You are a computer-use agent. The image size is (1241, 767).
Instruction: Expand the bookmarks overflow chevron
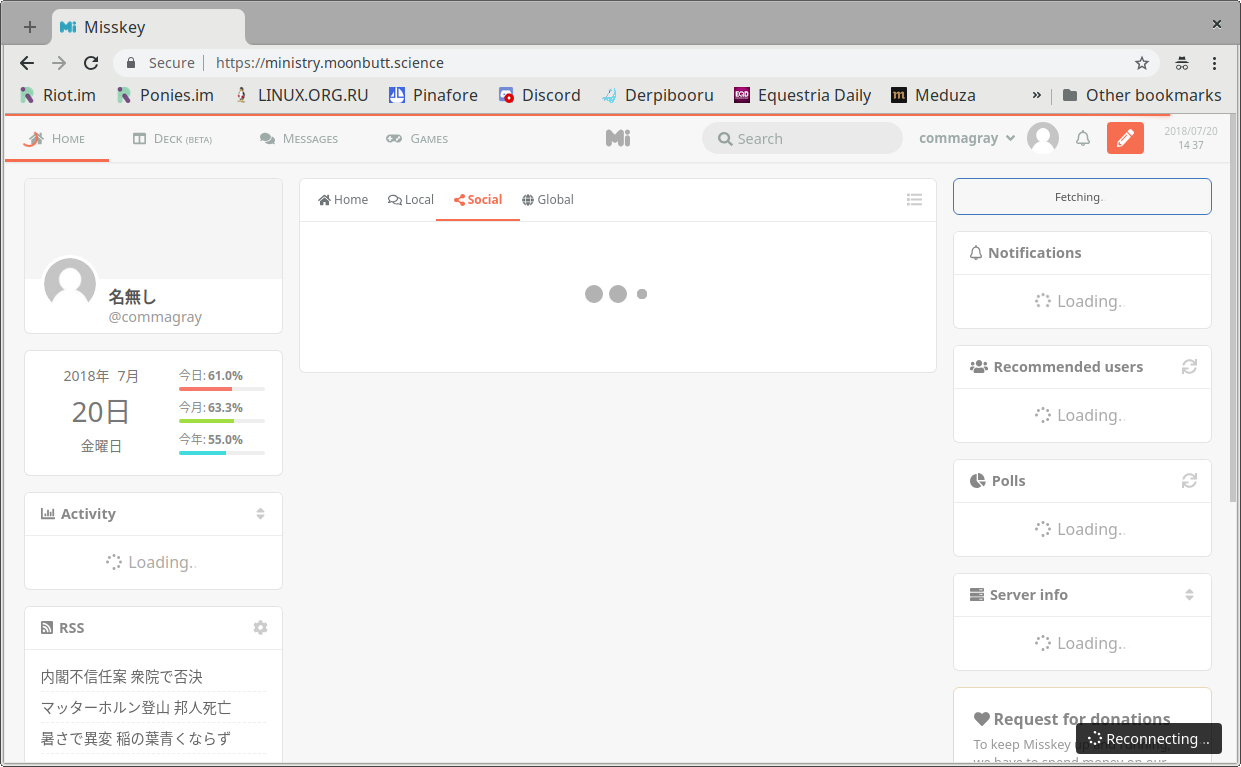tap(1037, 95)
